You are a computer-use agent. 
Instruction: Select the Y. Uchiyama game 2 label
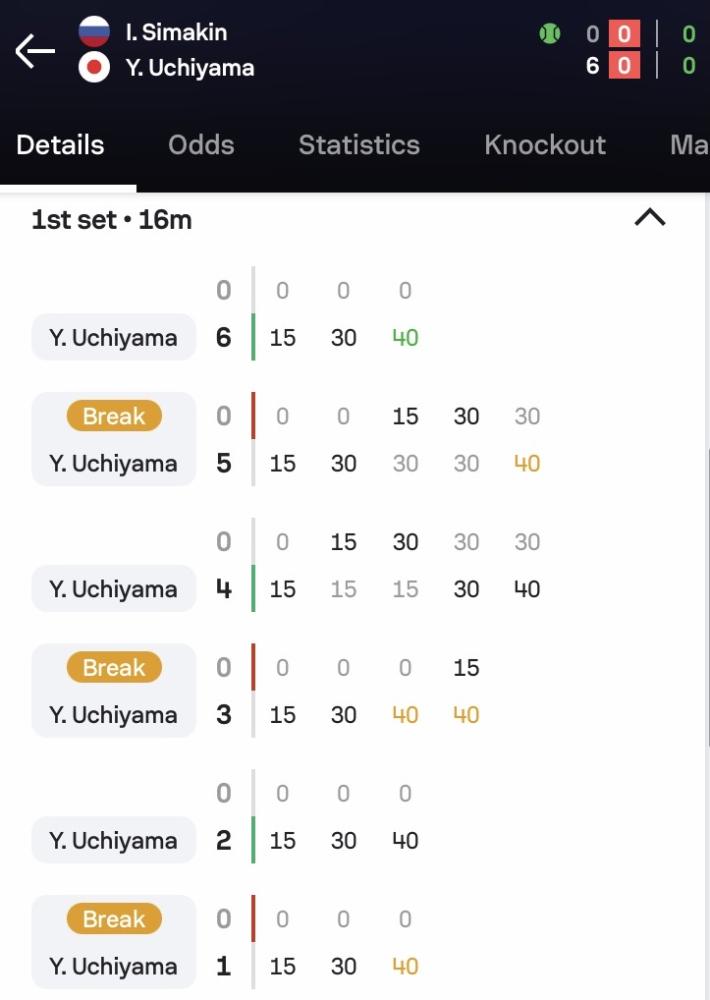tap(113, 841)
